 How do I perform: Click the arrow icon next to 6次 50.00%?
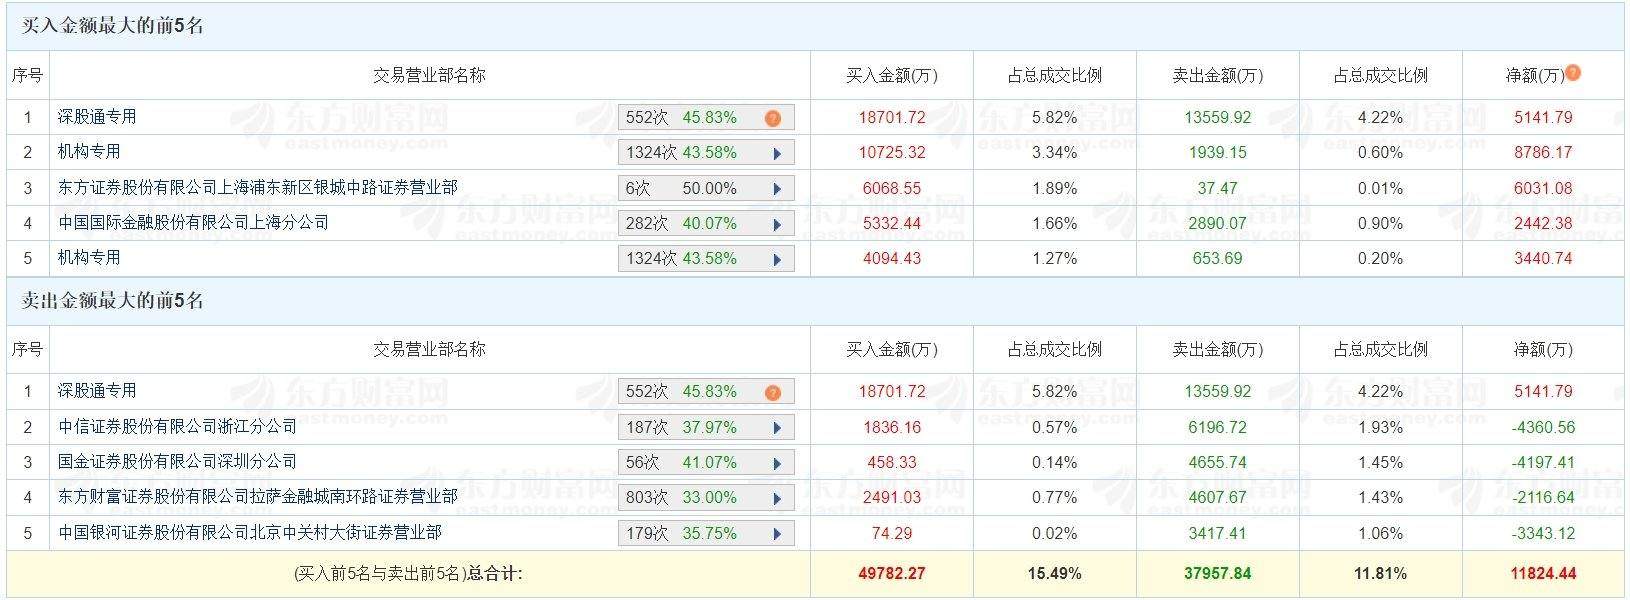(x=777, y=189)
